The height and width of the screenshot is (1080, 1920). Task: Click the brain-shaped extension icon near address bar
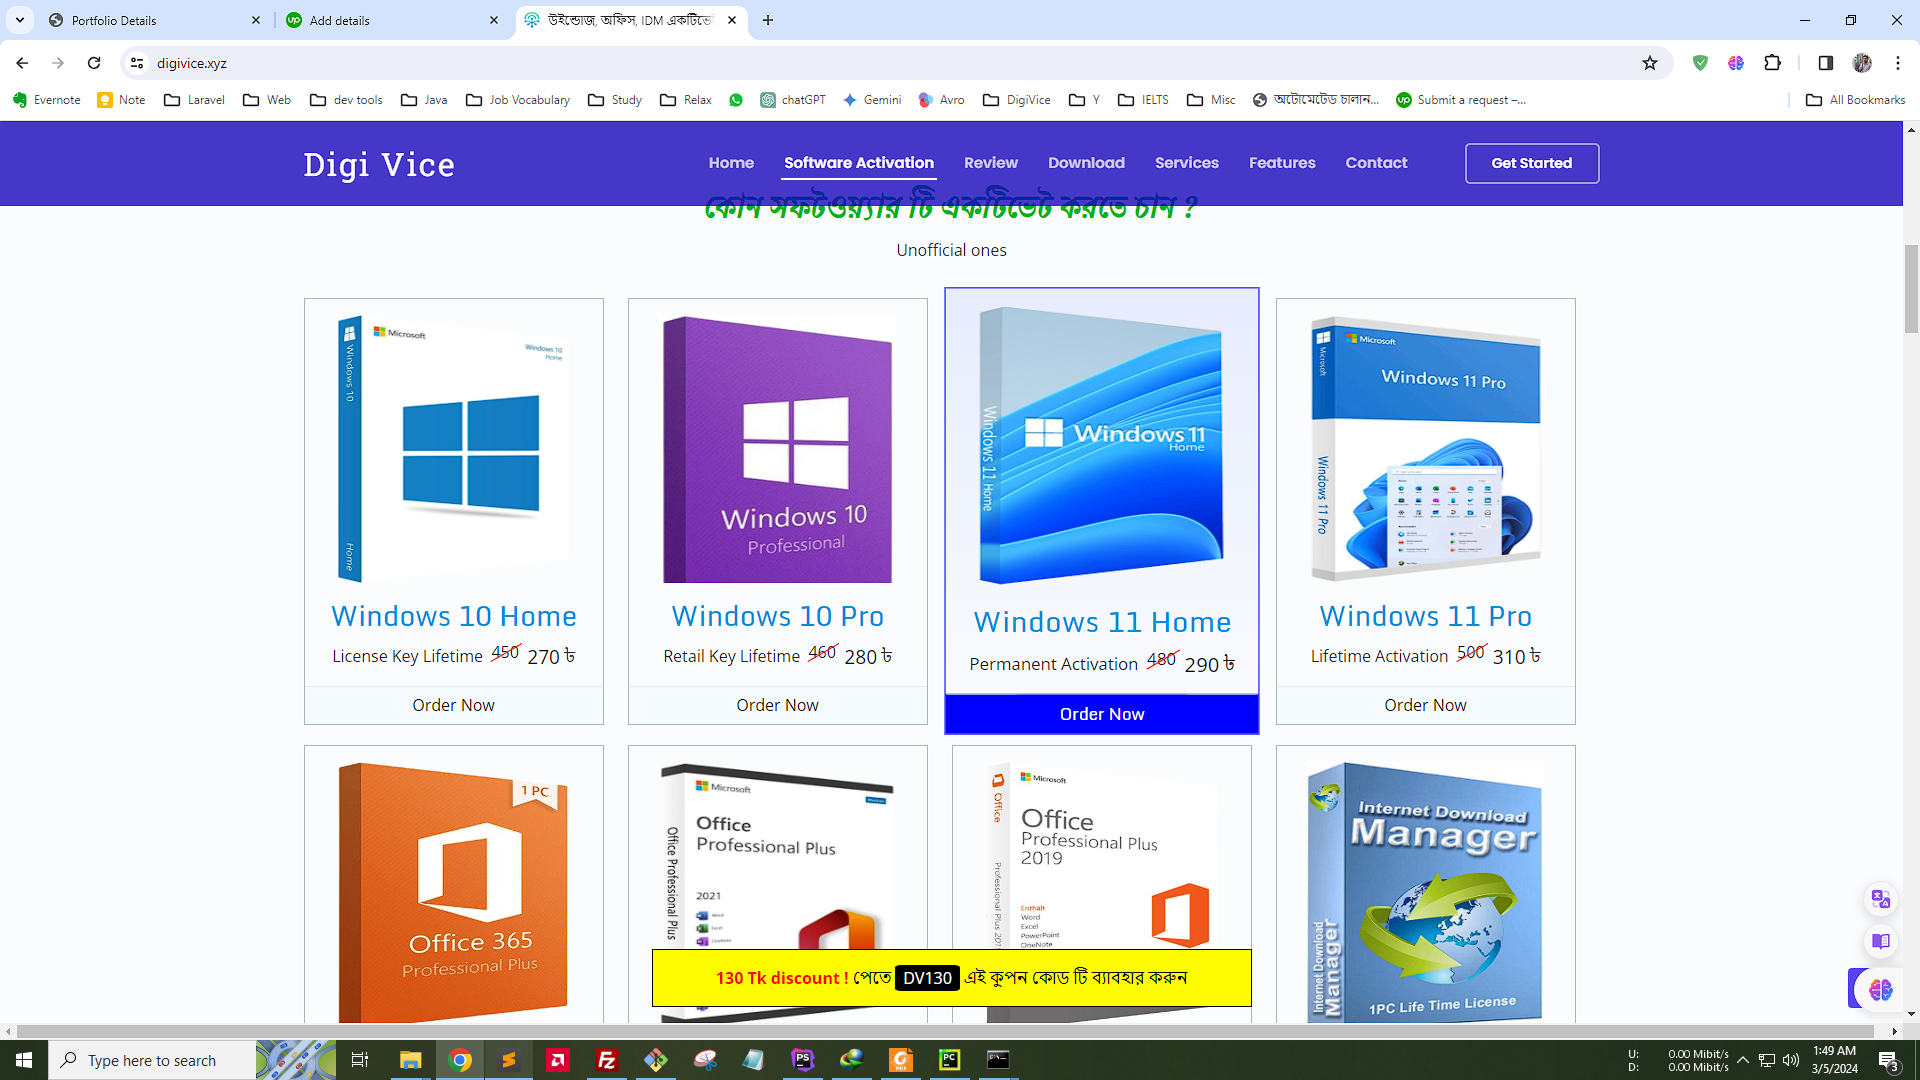coord(1737,63)
